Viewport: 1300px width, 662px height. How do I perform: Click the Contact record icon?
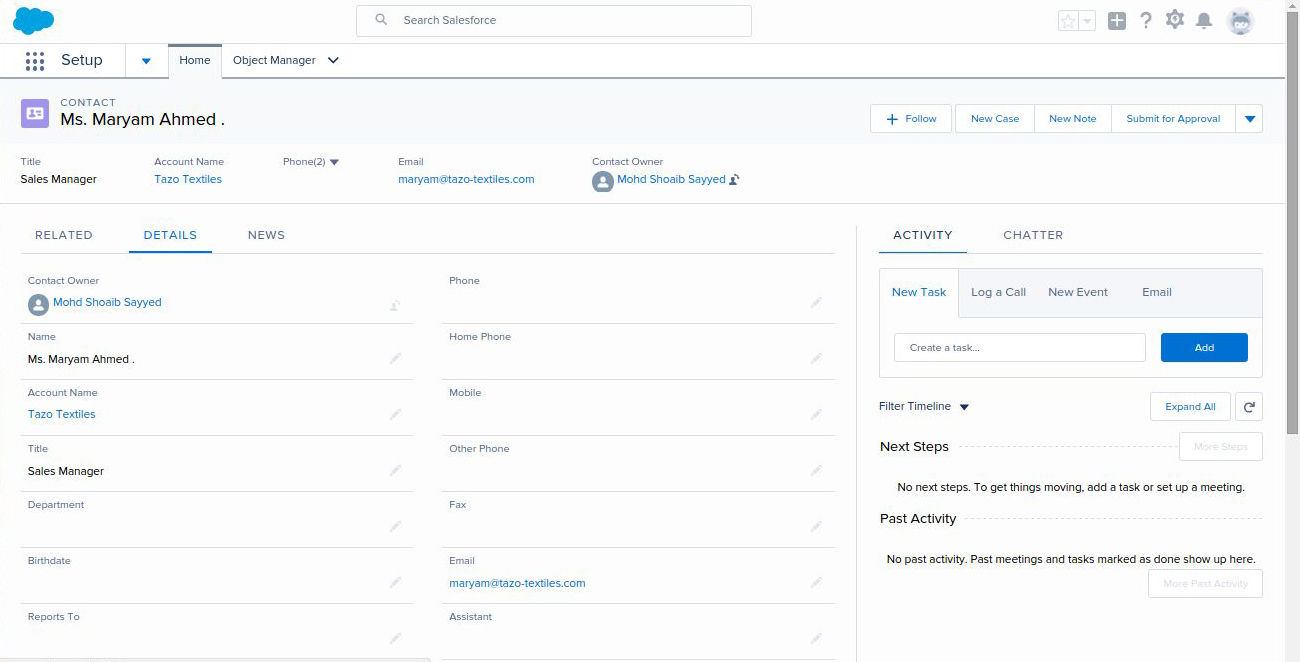click(35, 113)
